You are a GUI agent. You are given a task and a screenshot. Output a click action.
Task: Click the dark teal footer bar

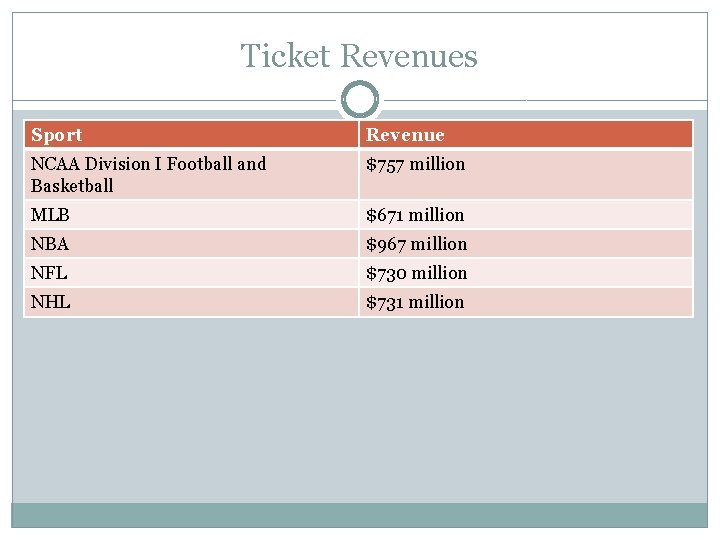360,514
